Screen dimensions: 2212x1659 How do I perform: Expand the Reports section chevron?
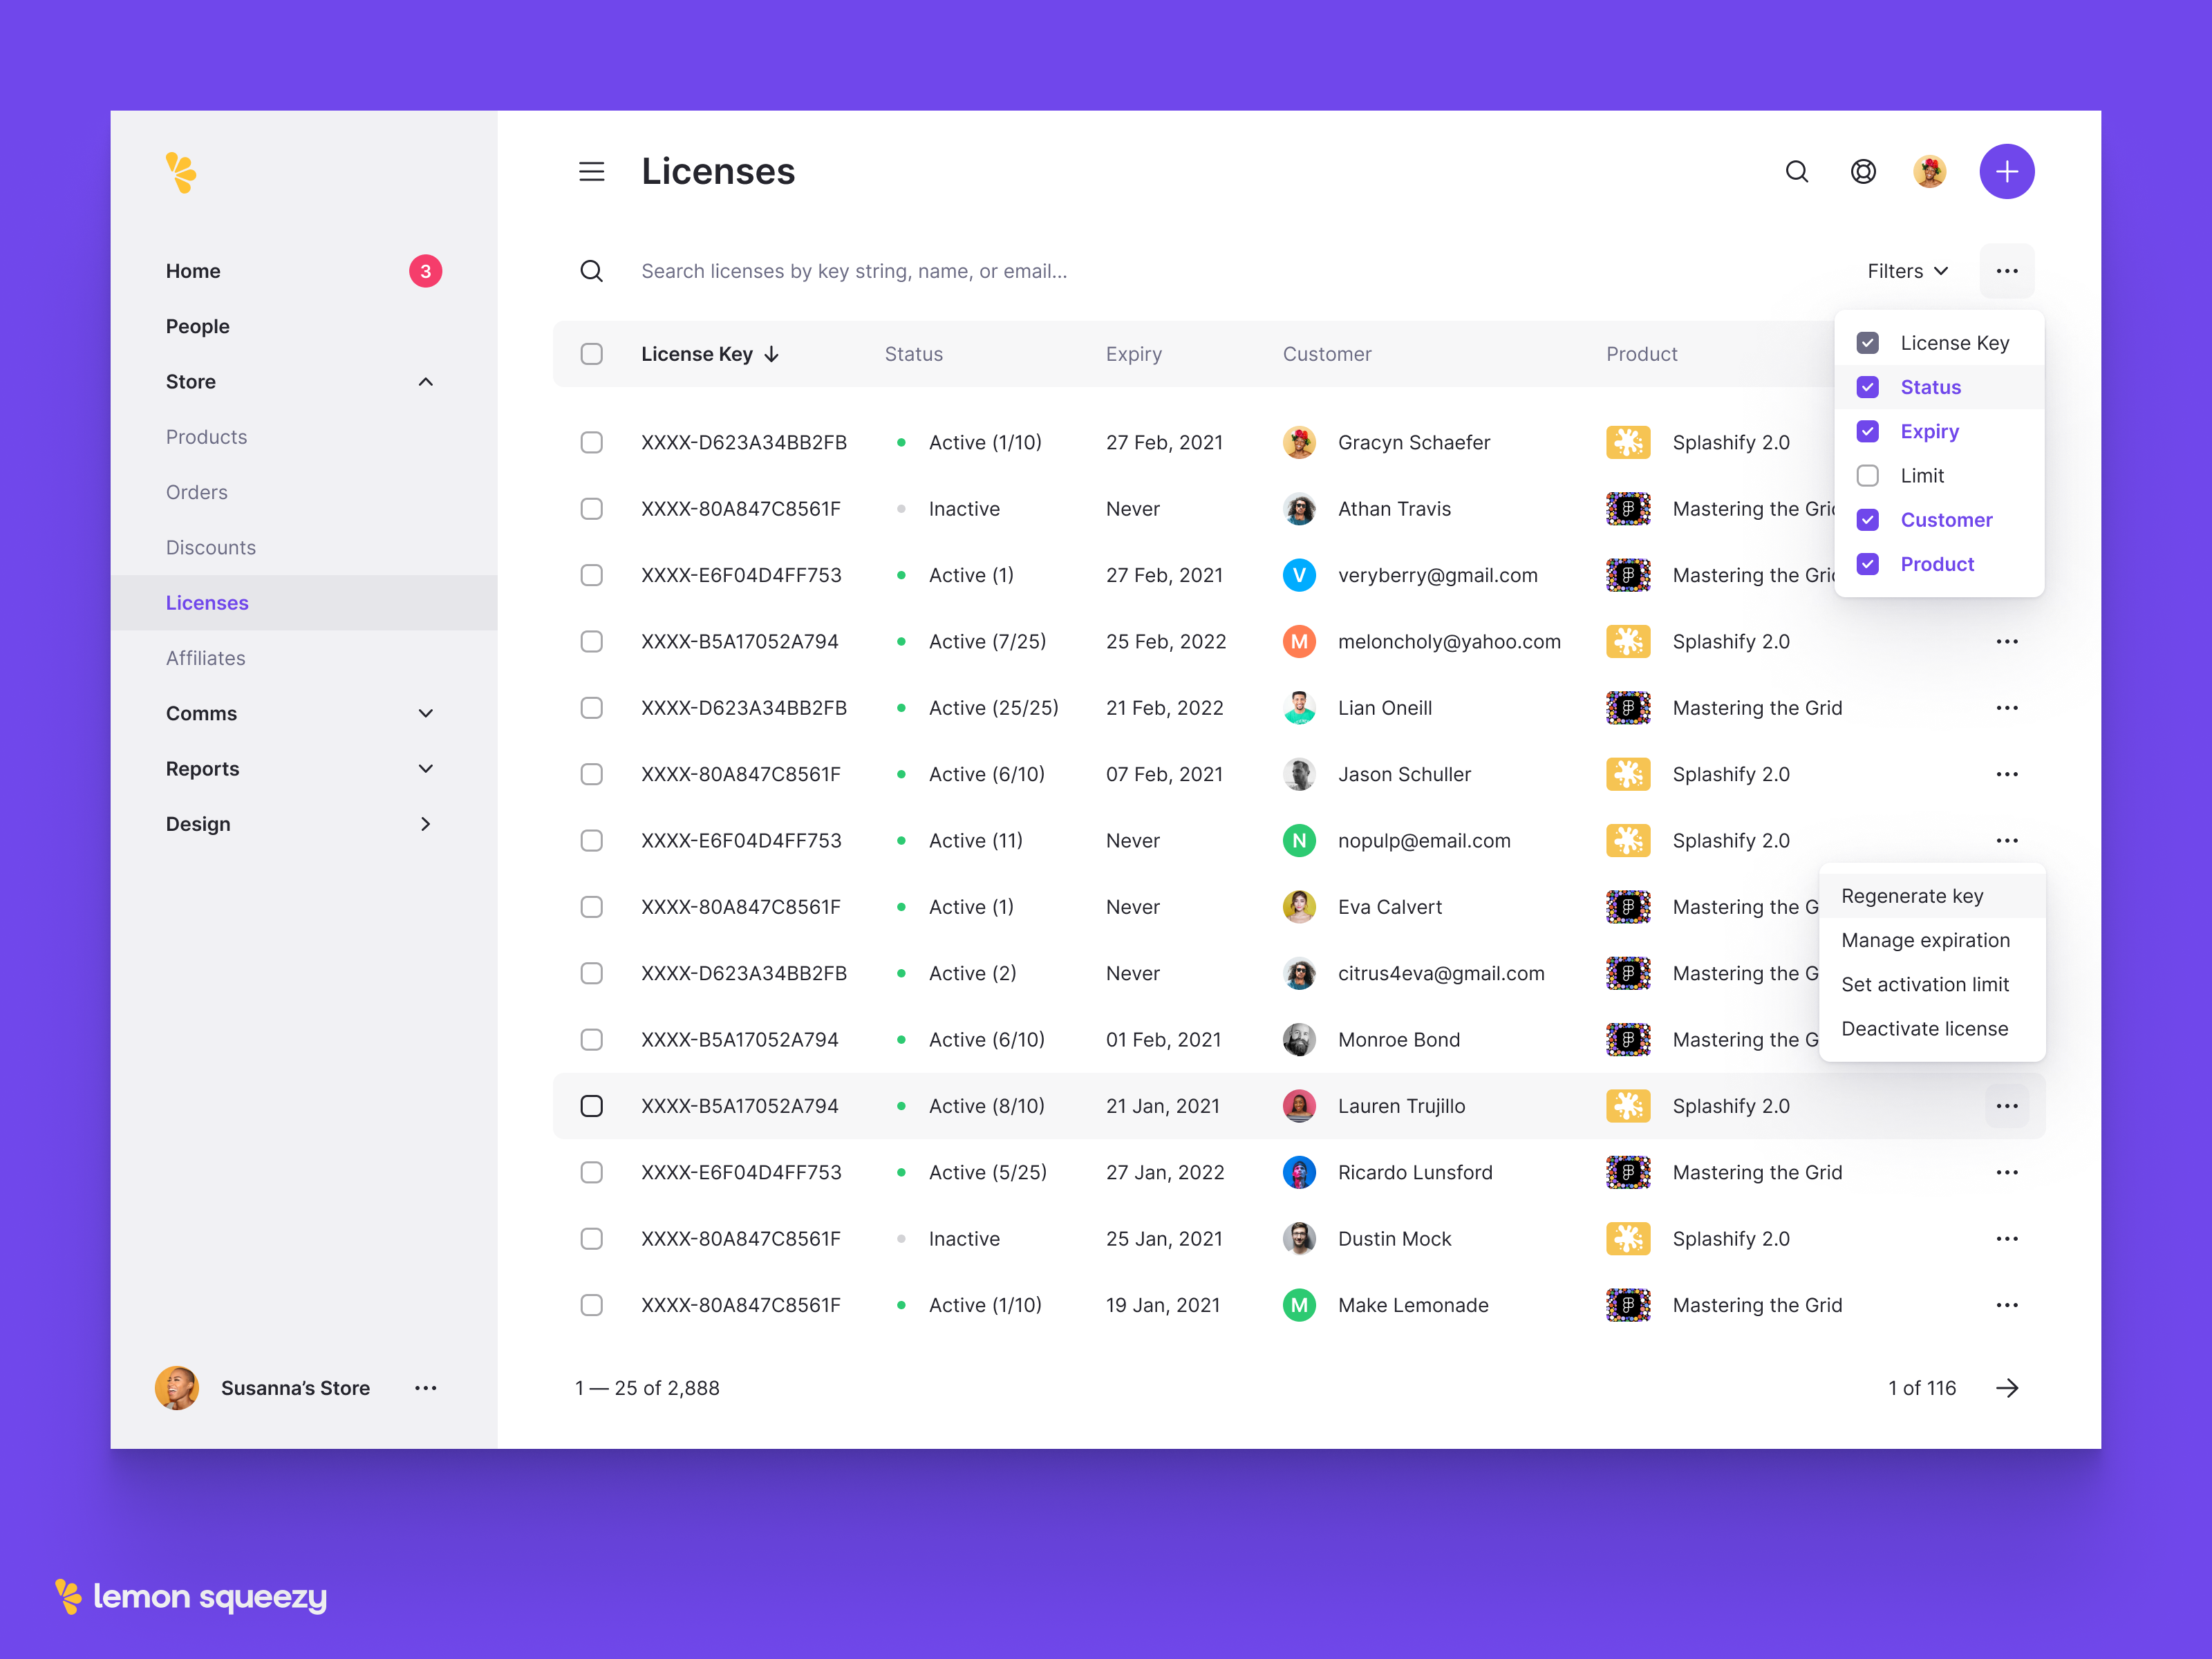coord(425,768)
